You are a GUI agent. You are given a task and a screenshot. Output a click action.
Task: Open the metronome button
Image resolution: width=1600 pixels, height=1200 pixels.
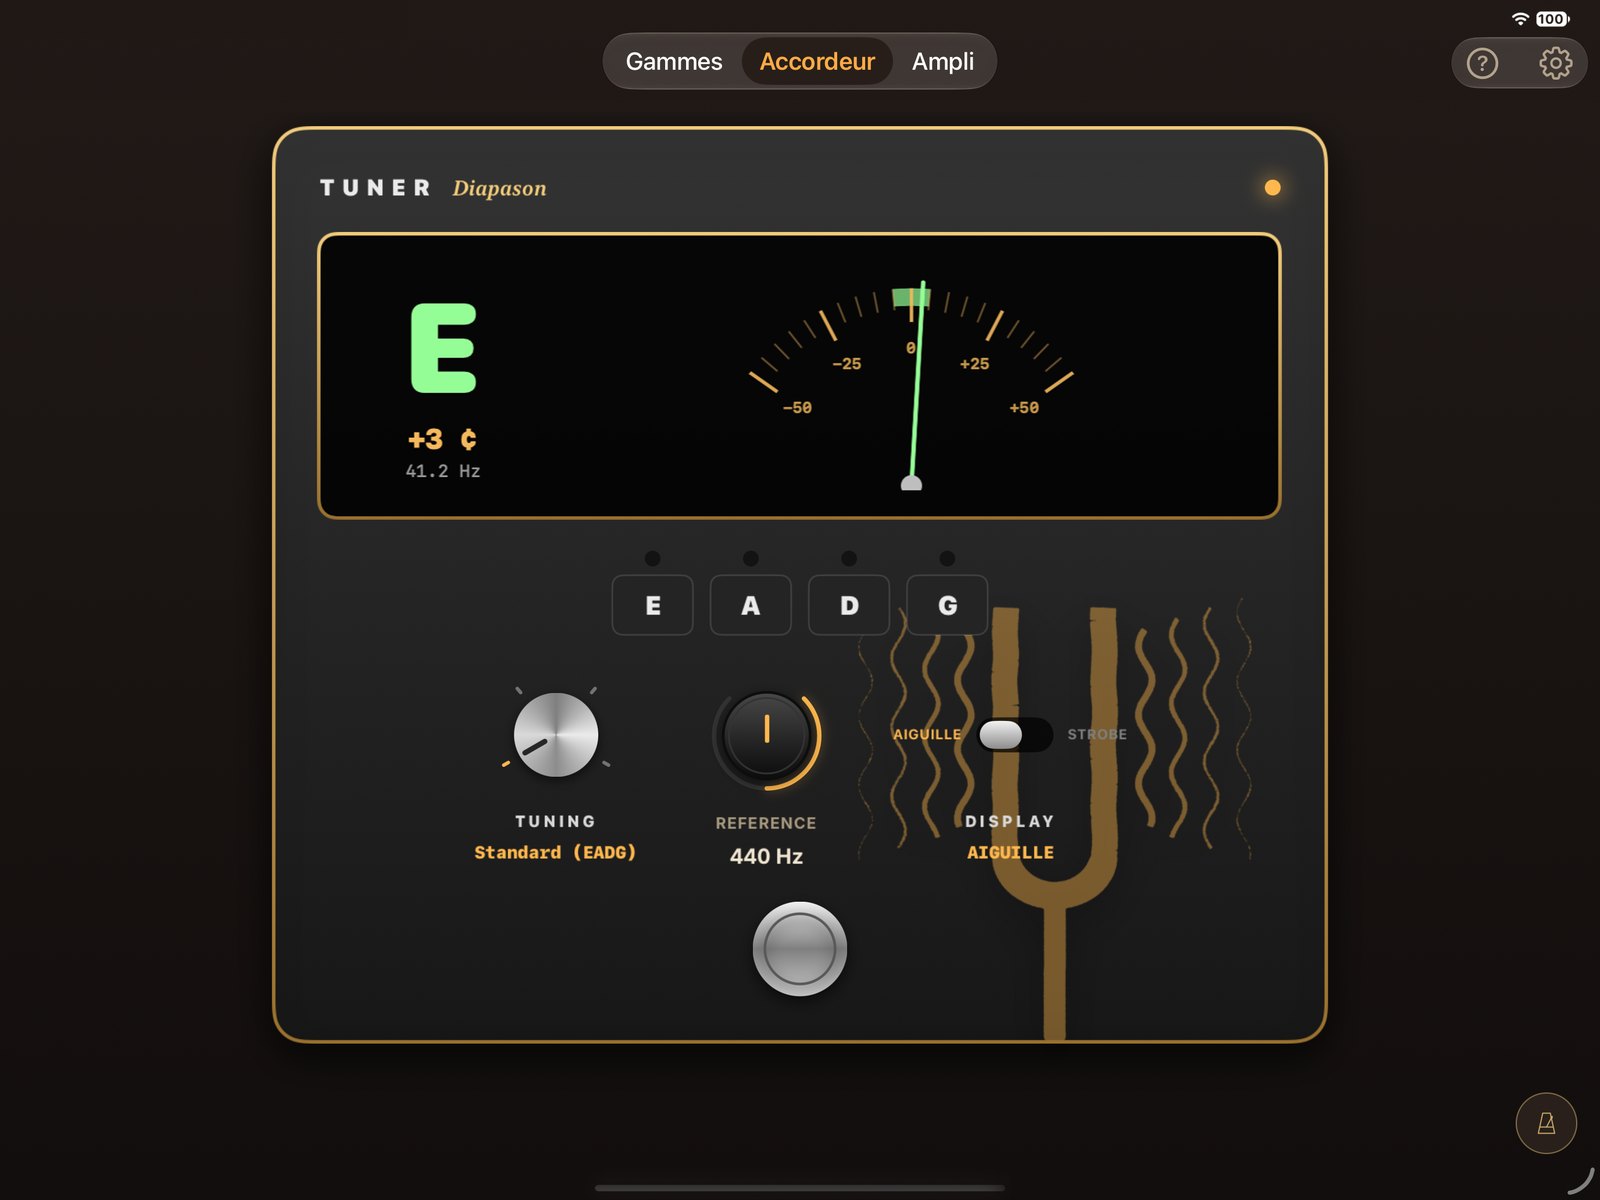coord(1546,1123)
